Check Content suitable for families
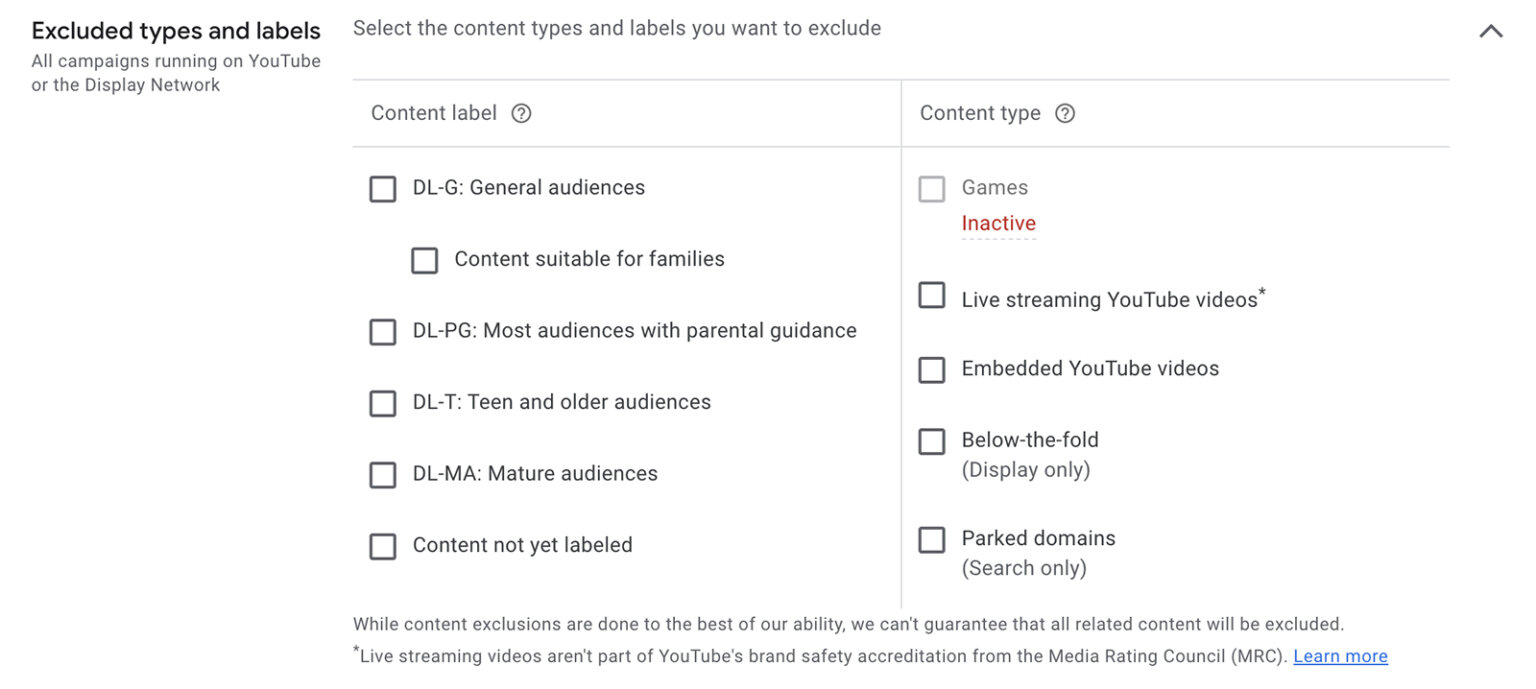Screen dimensions: 1536x689 [425, 260]
